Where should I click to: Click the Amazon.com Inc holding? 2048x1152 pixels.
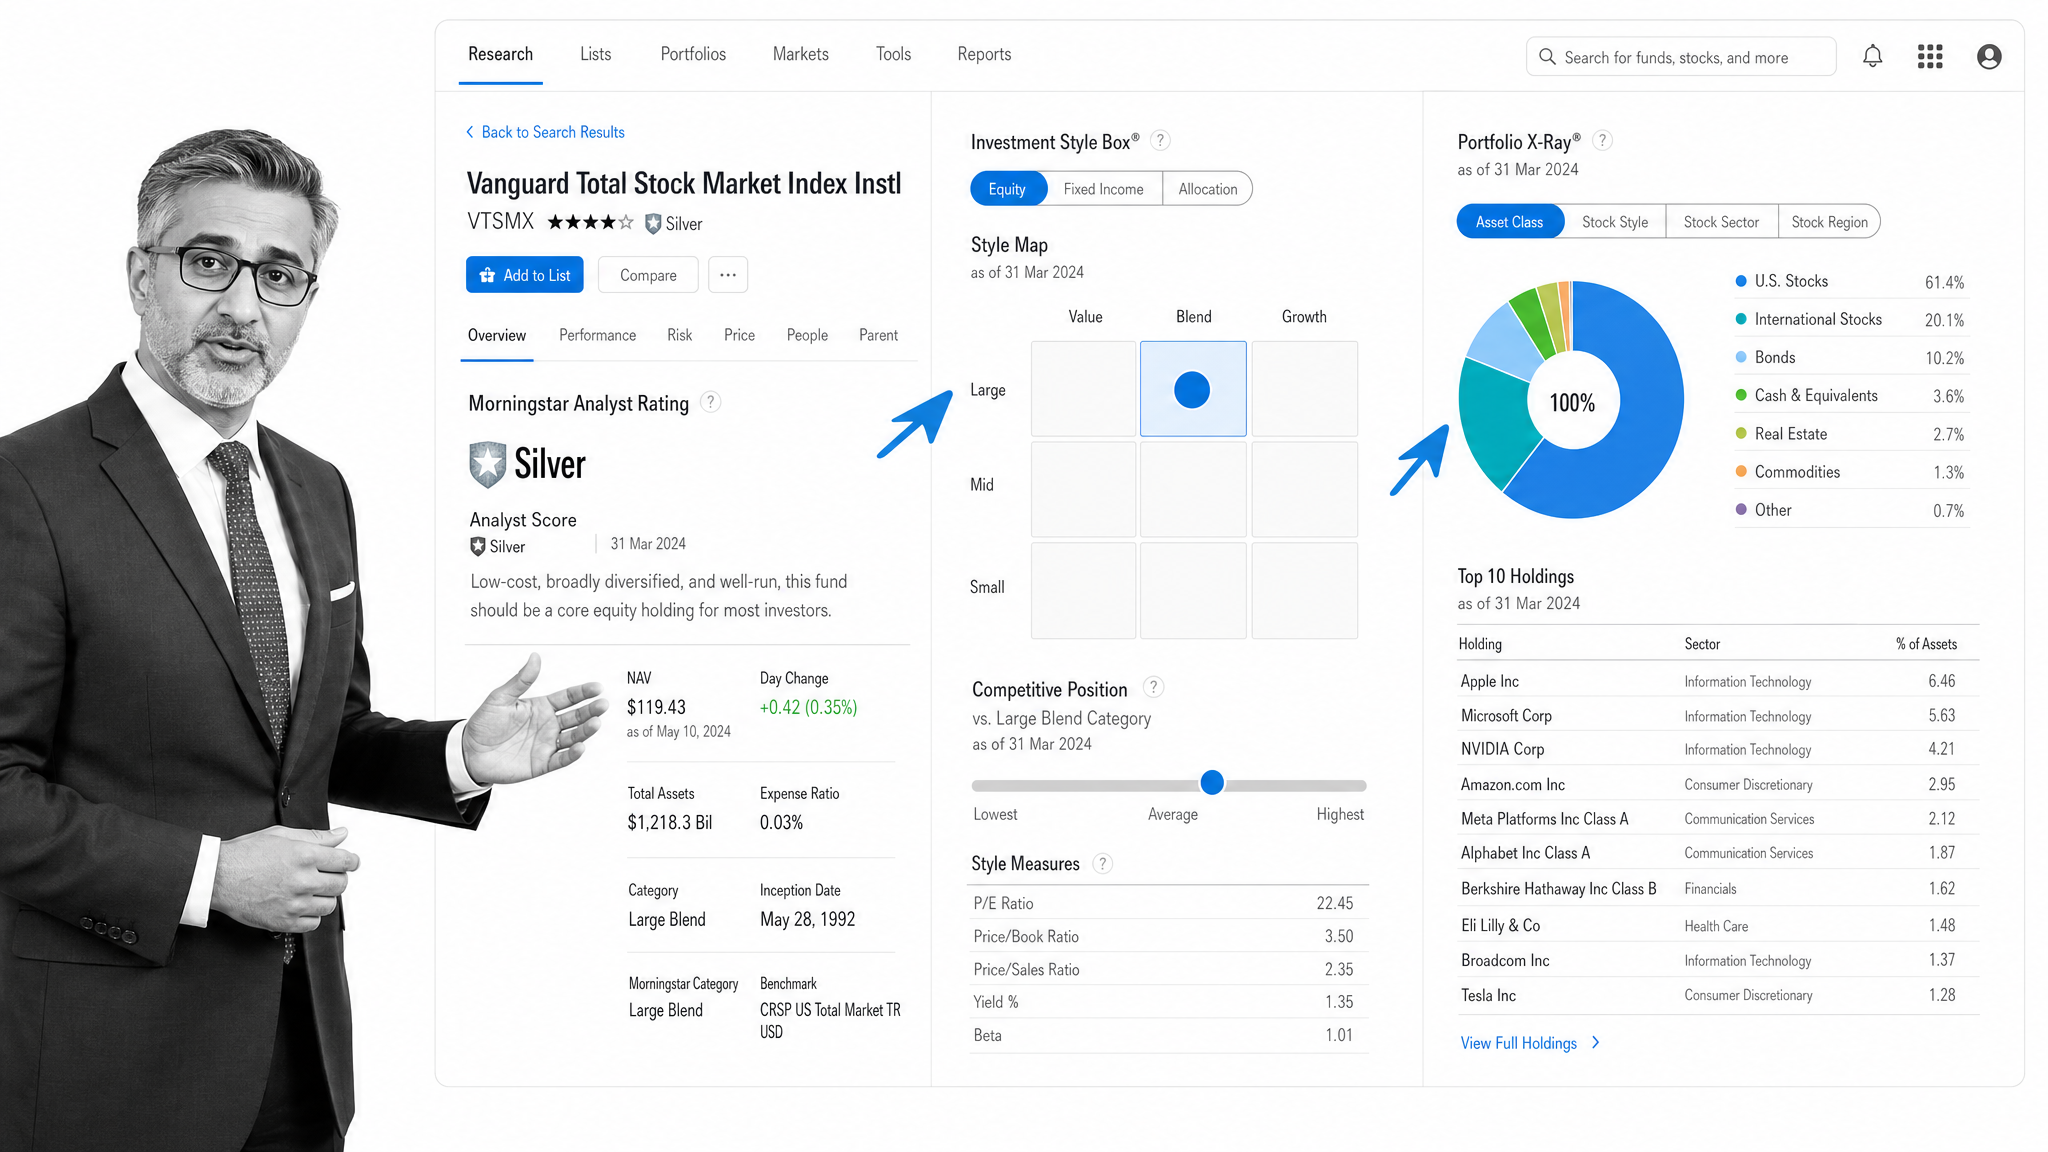click(x=1513, y=785)
